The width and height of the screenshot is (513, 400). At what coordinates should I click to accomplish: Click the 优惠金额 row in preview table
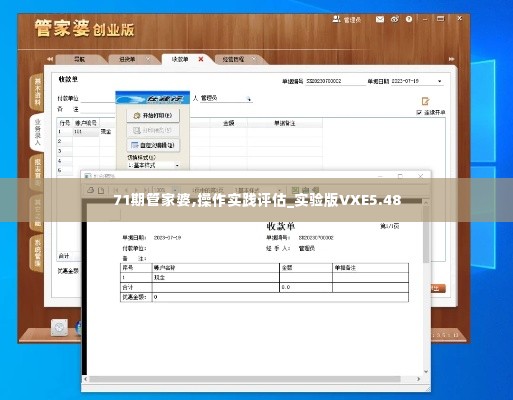[264, 297]
